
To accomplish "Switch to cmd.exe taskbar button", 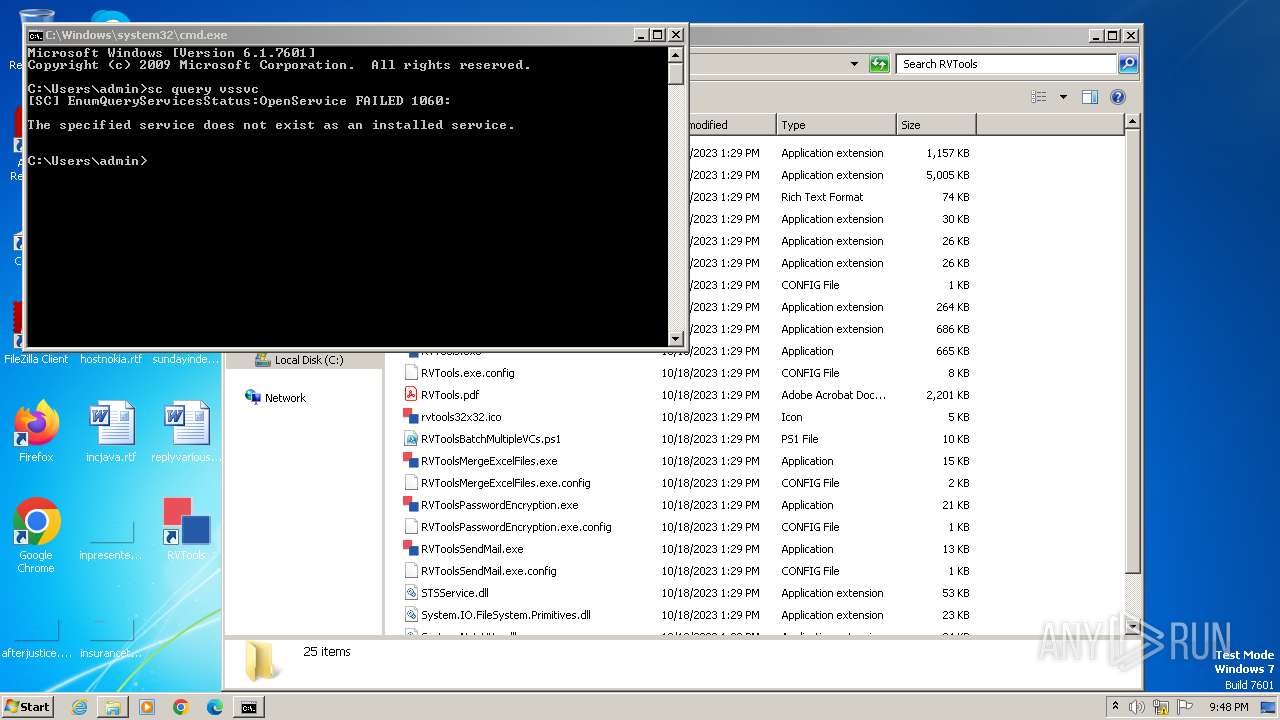I will coord(249,707).
